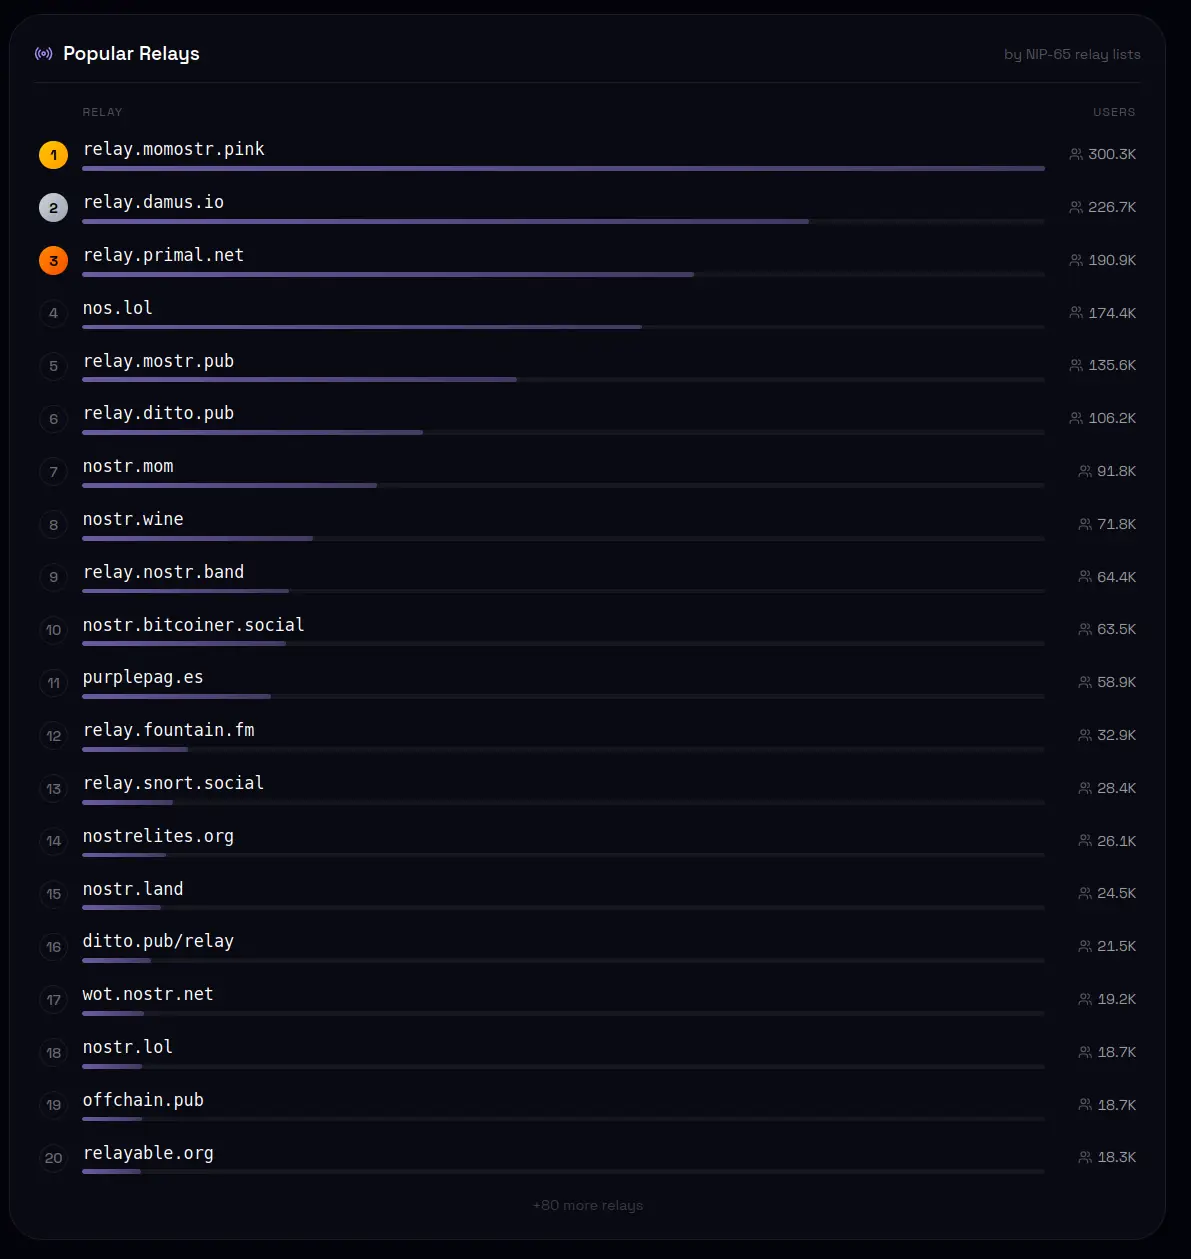Screen dimensions: 1191x1259
Task: Click the USERS column header
Action: 1114,112
